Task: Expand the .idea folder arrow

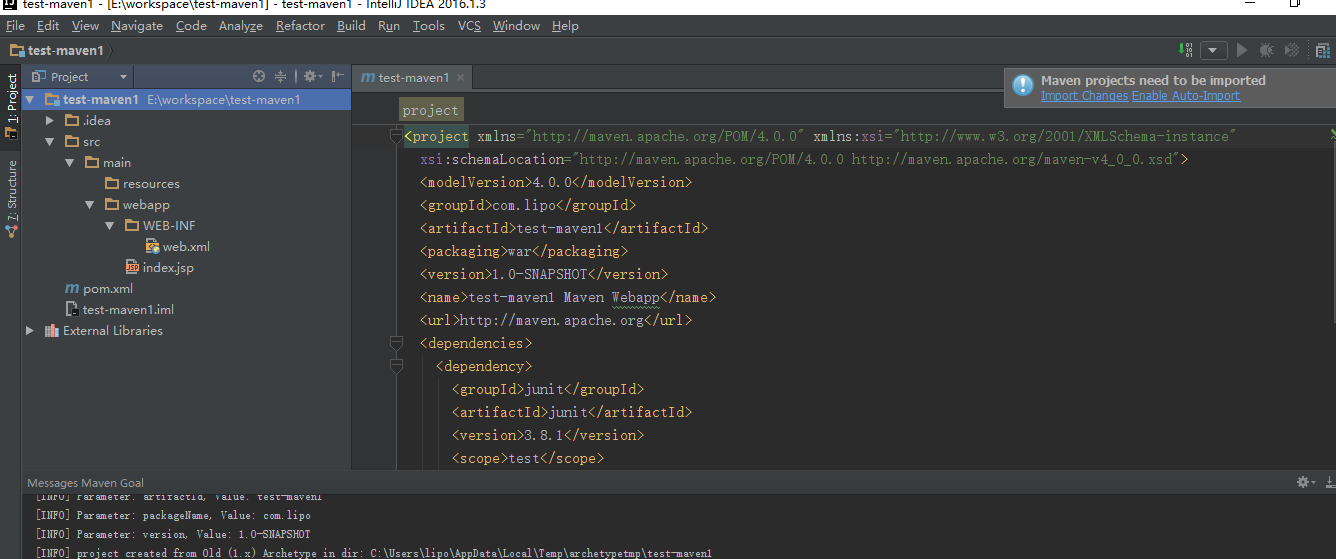Action: (x=50, y=120)
